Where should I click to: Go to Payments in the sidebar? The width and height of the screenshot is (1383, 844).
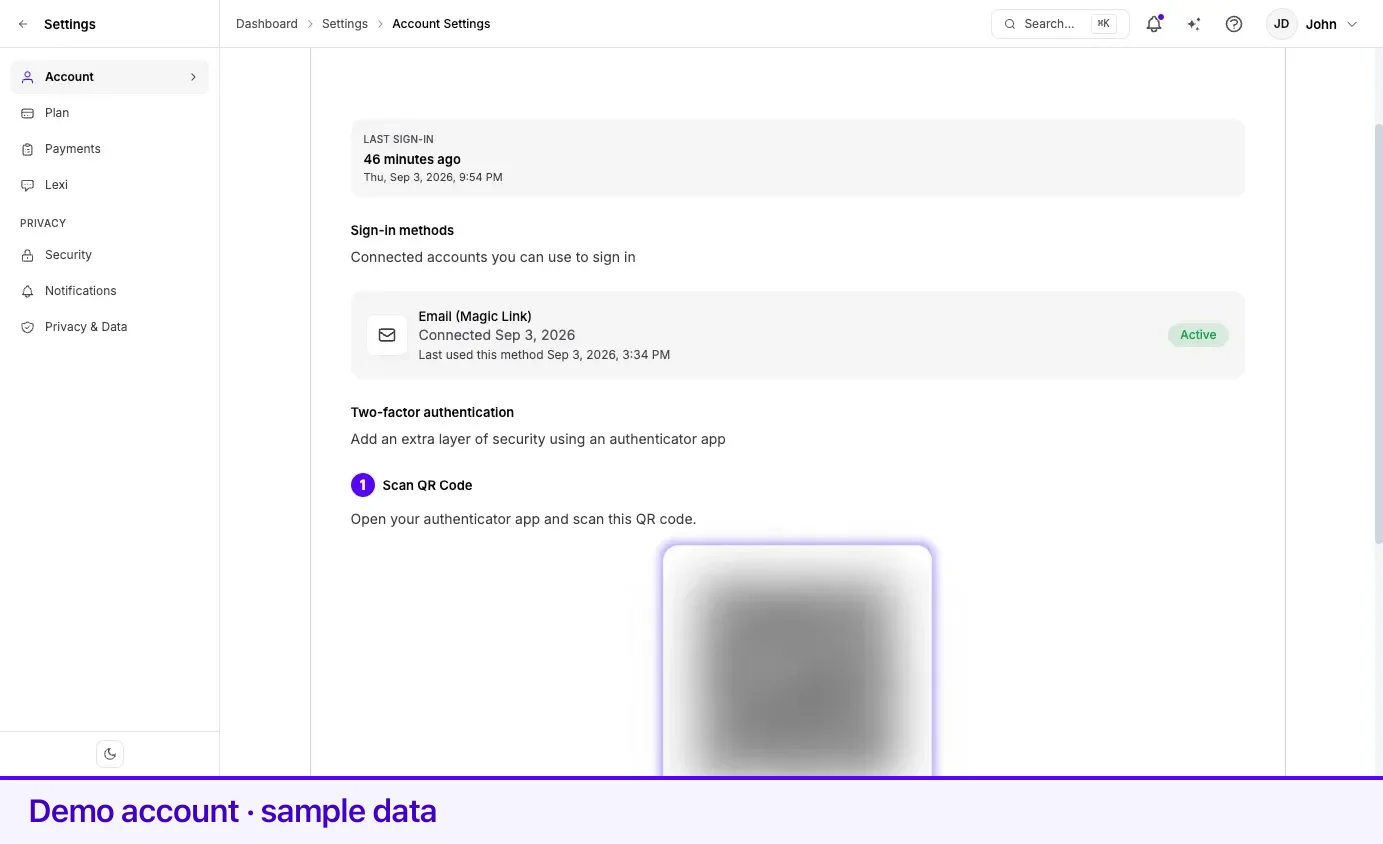click(110, 149)
